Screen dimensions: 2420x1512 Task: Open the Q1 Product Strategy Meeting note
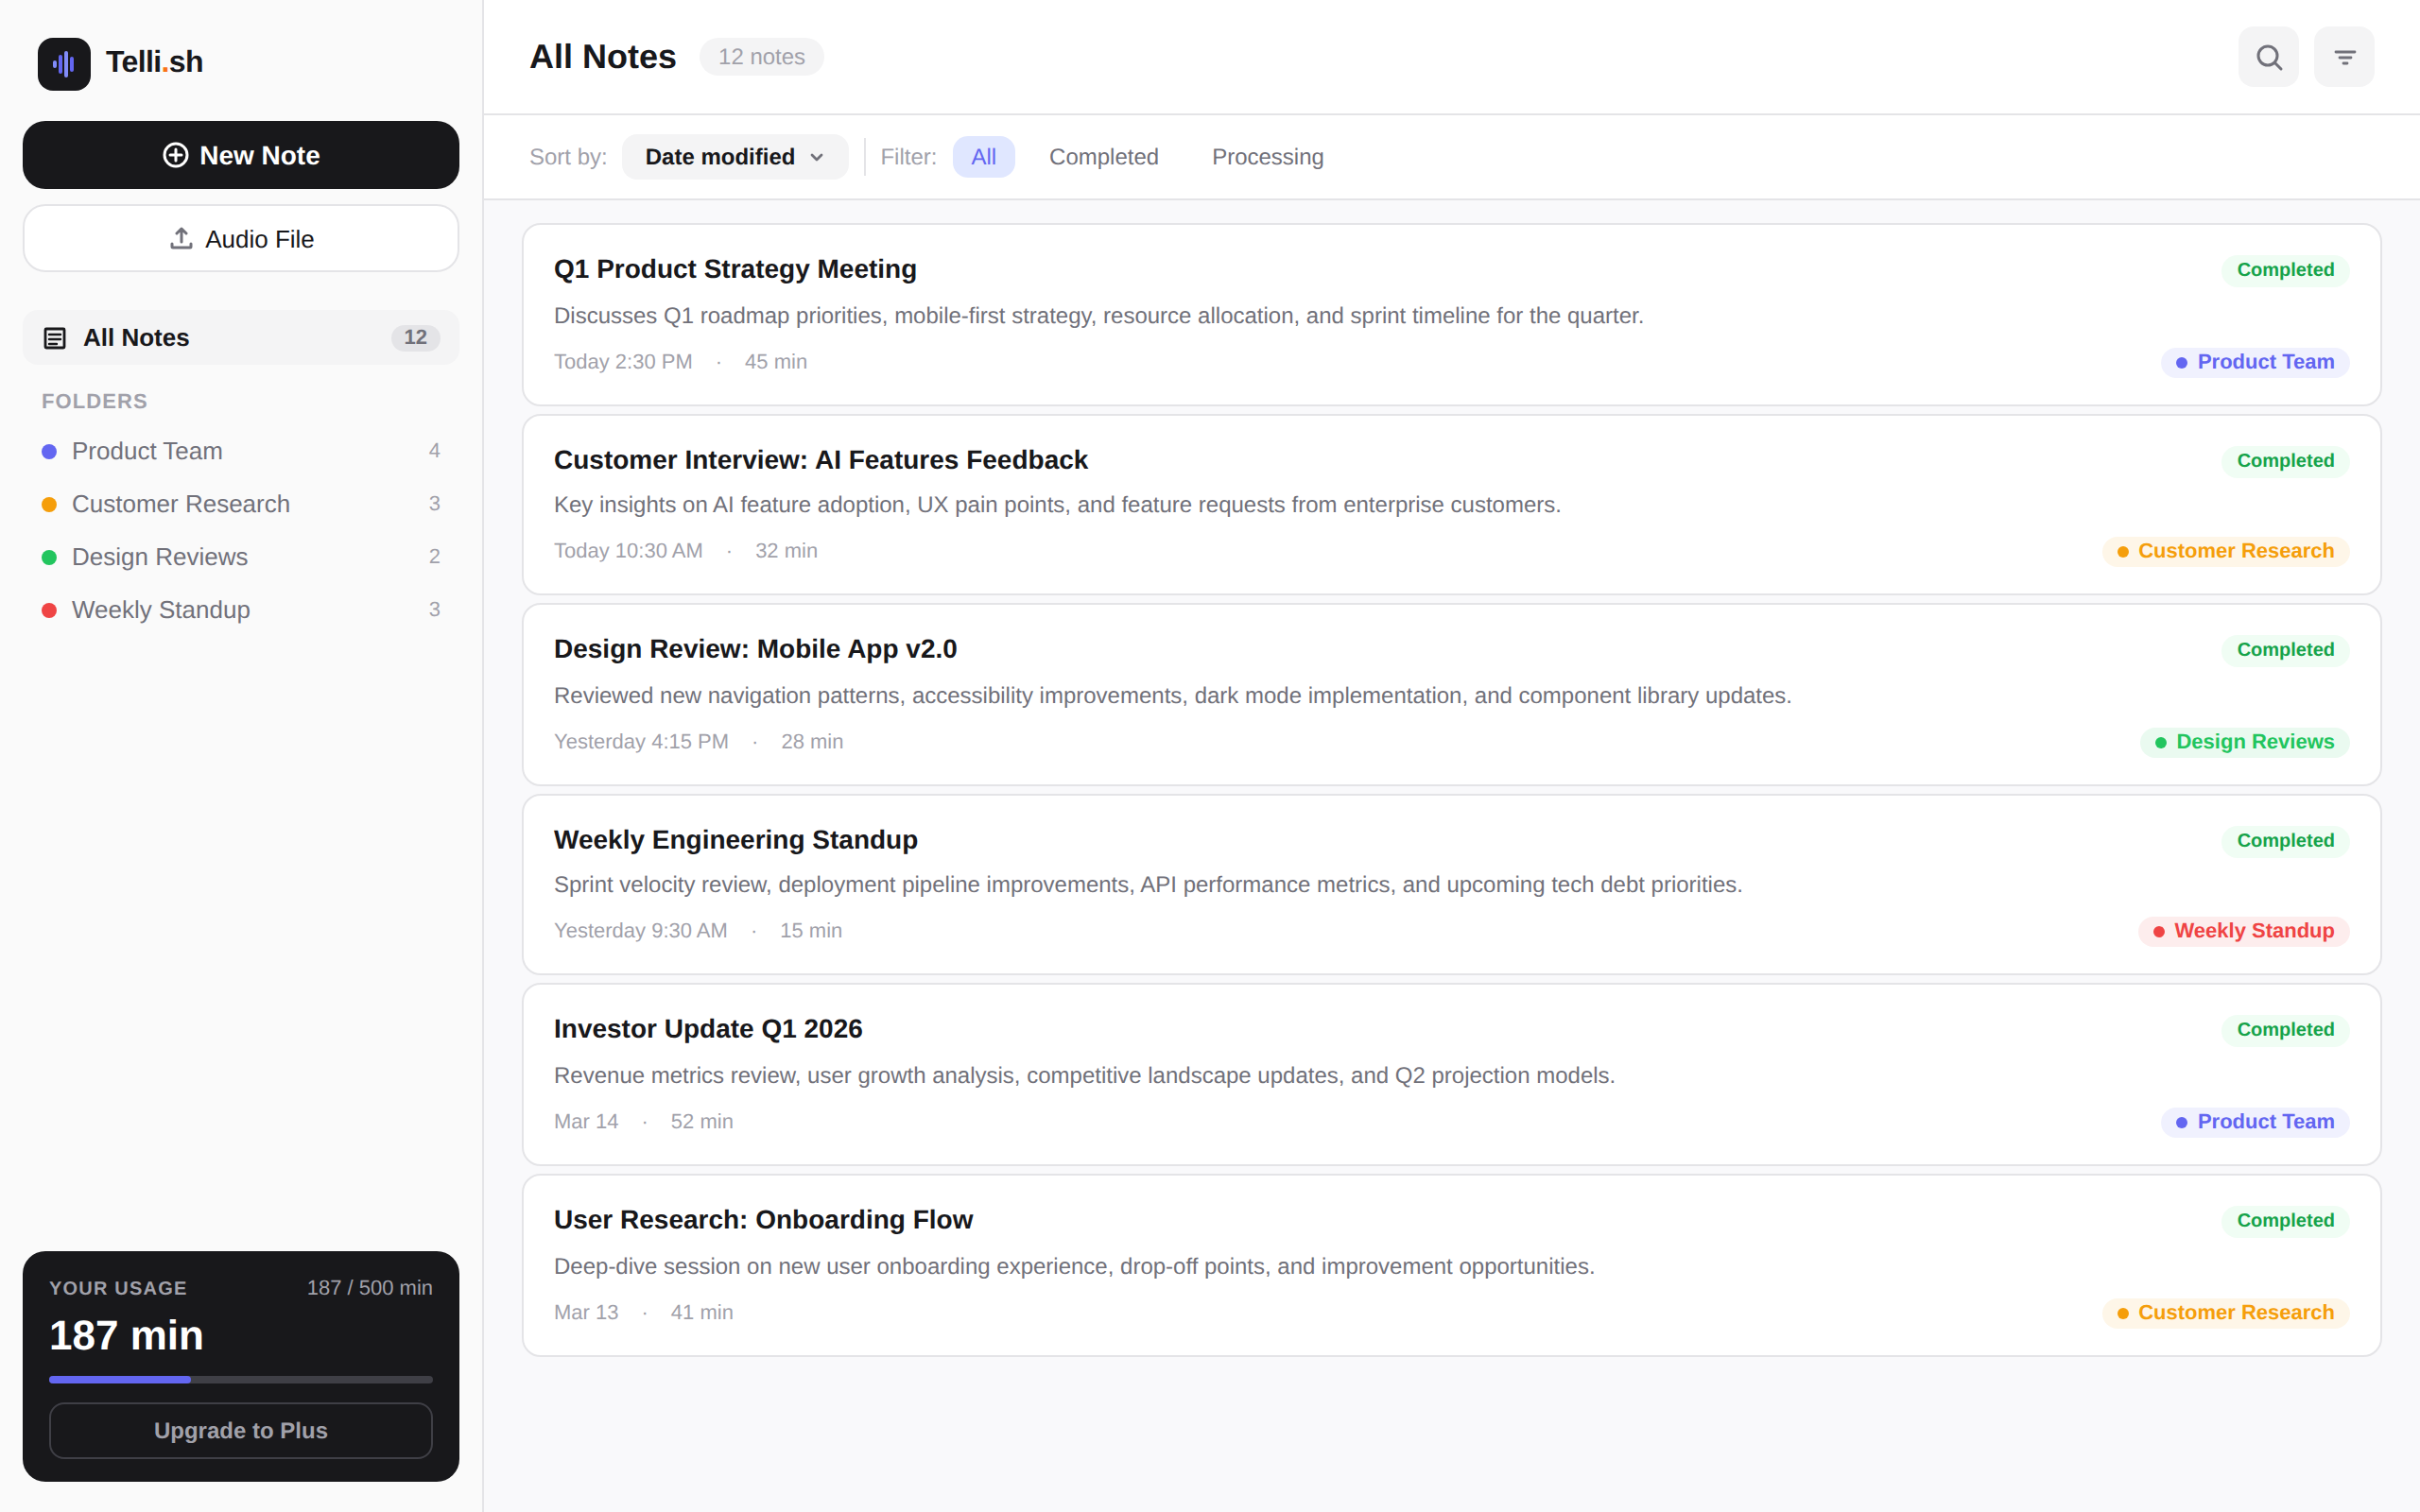click(x=735, y=269)
